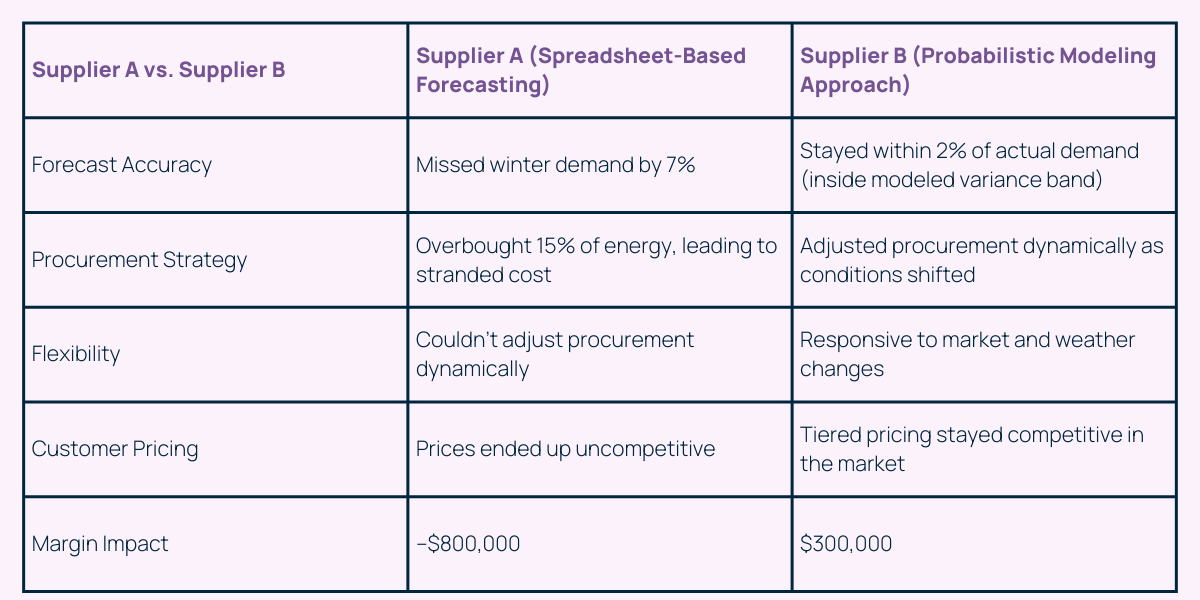Click 'Stayed within 2% of actual demand' cell
1200x600 pixels.
click(969, 151)
